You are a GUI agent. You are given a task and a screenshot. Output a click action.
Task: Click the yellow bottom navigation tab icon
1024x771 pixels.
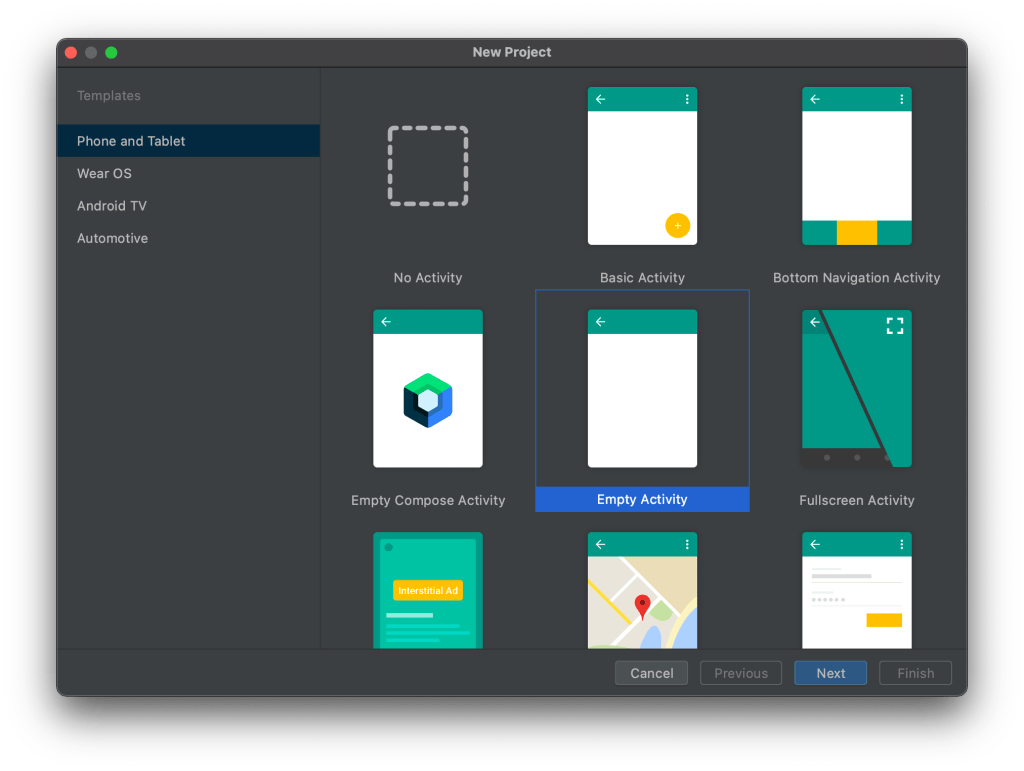856,233
